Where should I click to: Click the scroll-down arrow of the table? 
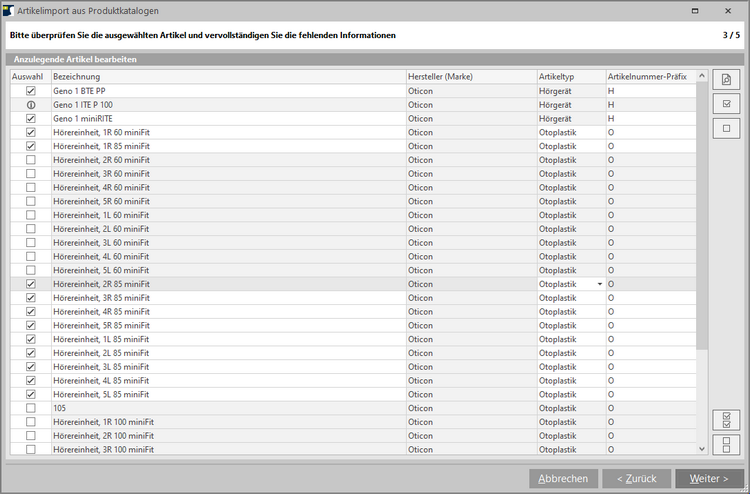[x=702, y=449]
